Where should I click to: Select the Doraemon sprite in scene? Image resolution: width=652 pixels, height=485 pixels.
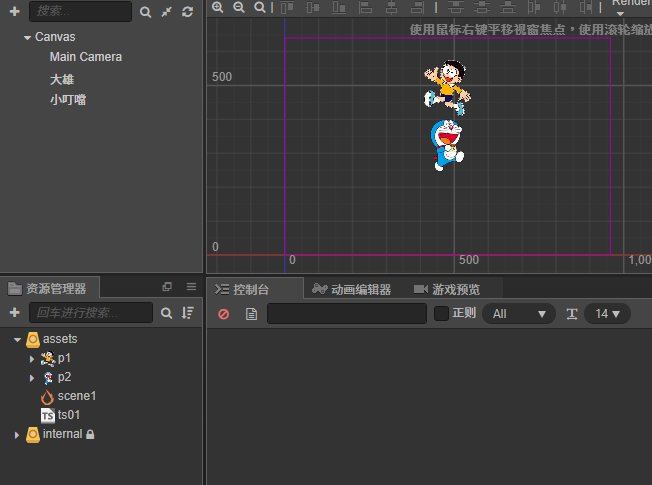coord(447,145)
